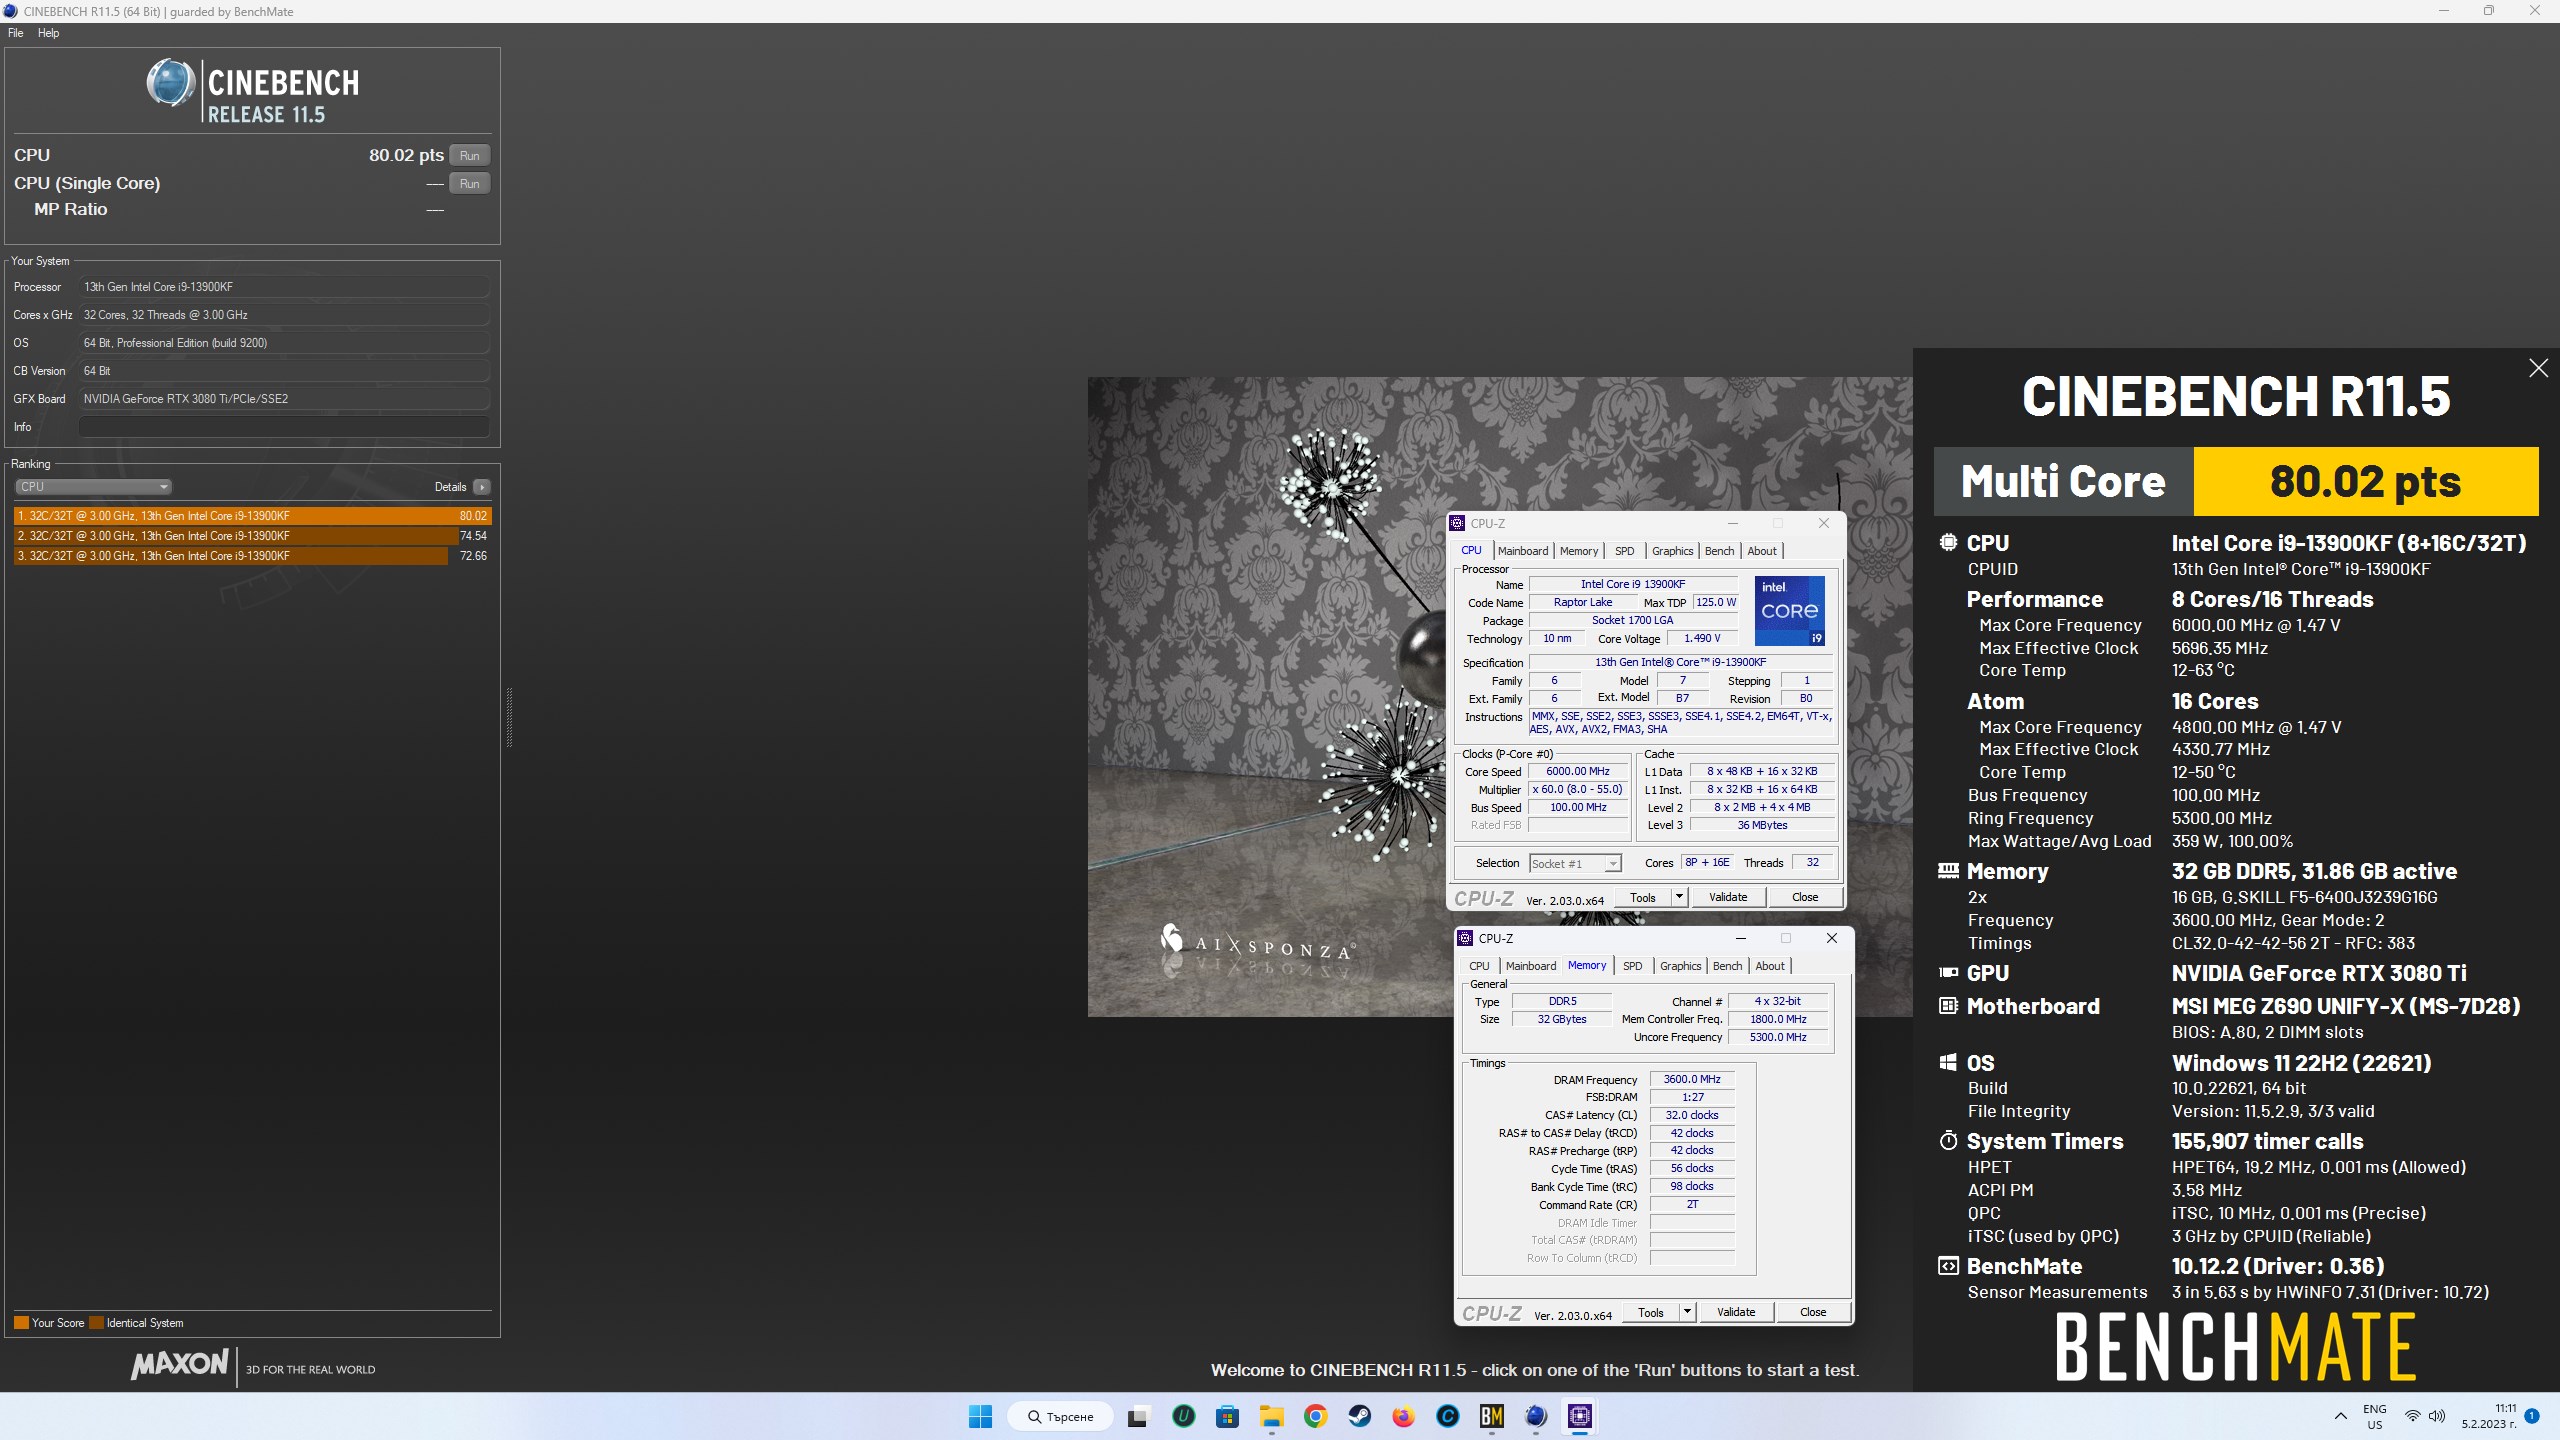Viewport: 2560px width, 1440px height.
Task: Open Task View on the taskbar
Action: coord(1138,1416)
